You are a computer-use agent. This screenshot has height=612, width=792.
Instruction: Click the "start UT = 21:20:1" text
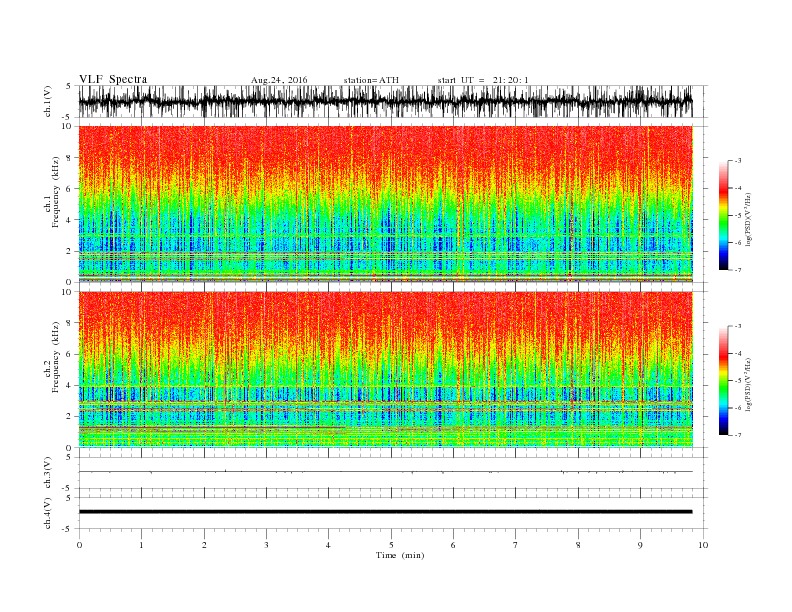point(483,80)
